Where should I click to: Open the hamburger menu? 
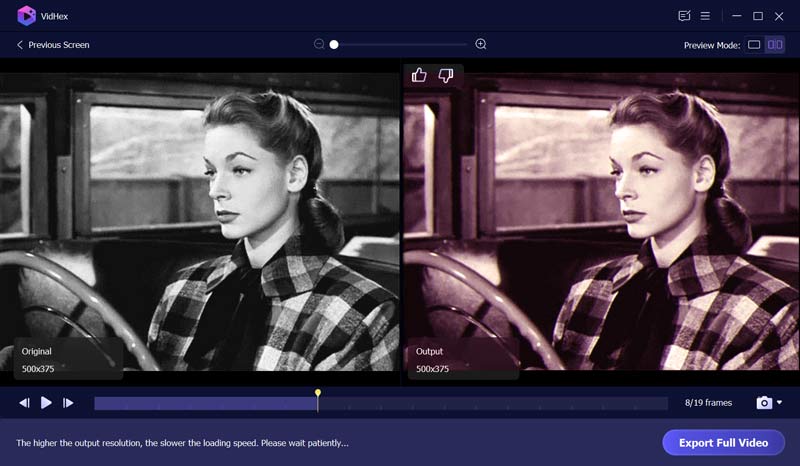tap(705, 16)
